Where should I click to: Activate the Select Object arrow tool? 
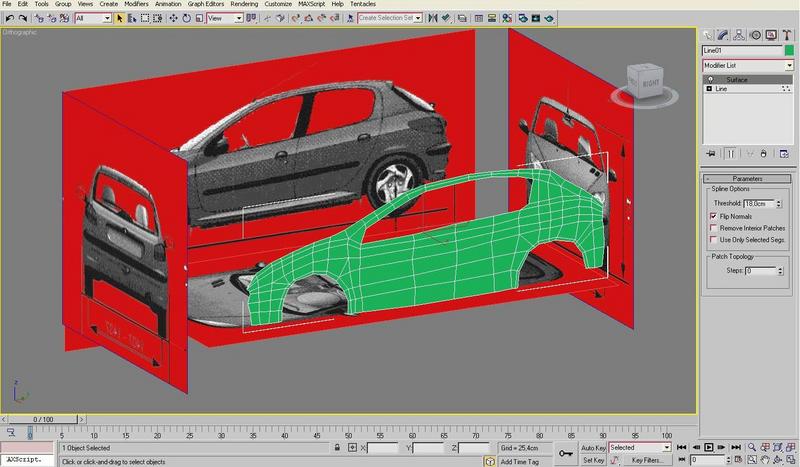point(120,18)
